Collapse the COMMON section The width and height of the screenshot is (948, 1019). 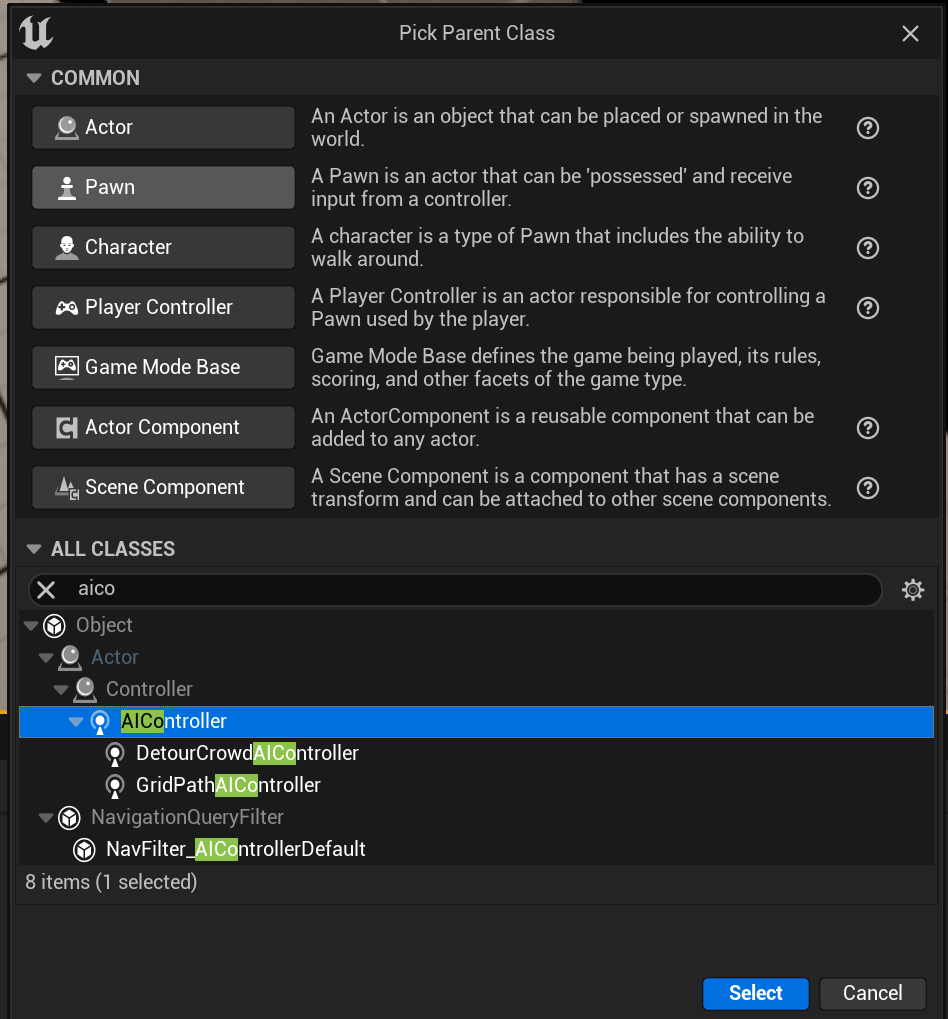point(35,78)
